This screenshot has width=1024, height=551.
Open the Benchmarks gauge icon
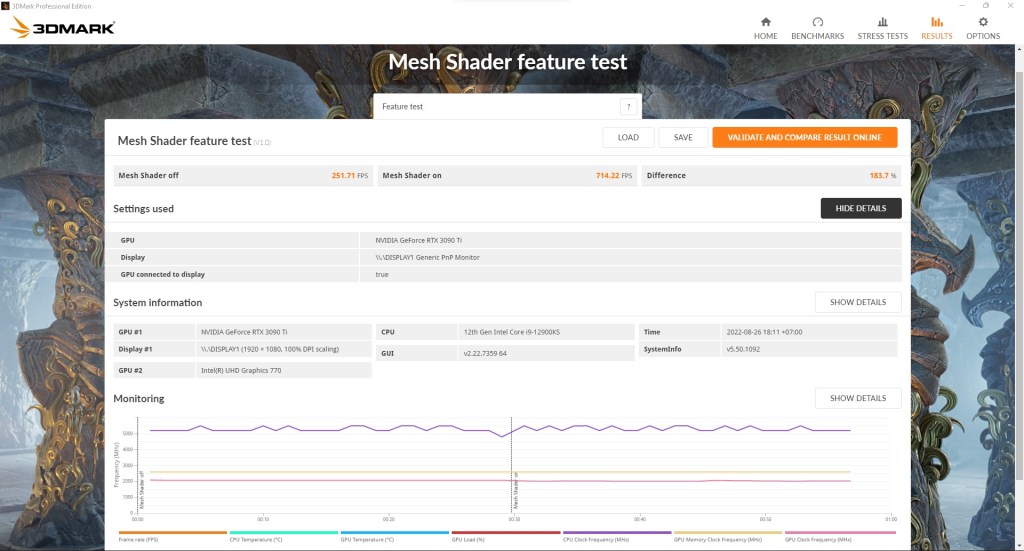click(818, 22)
